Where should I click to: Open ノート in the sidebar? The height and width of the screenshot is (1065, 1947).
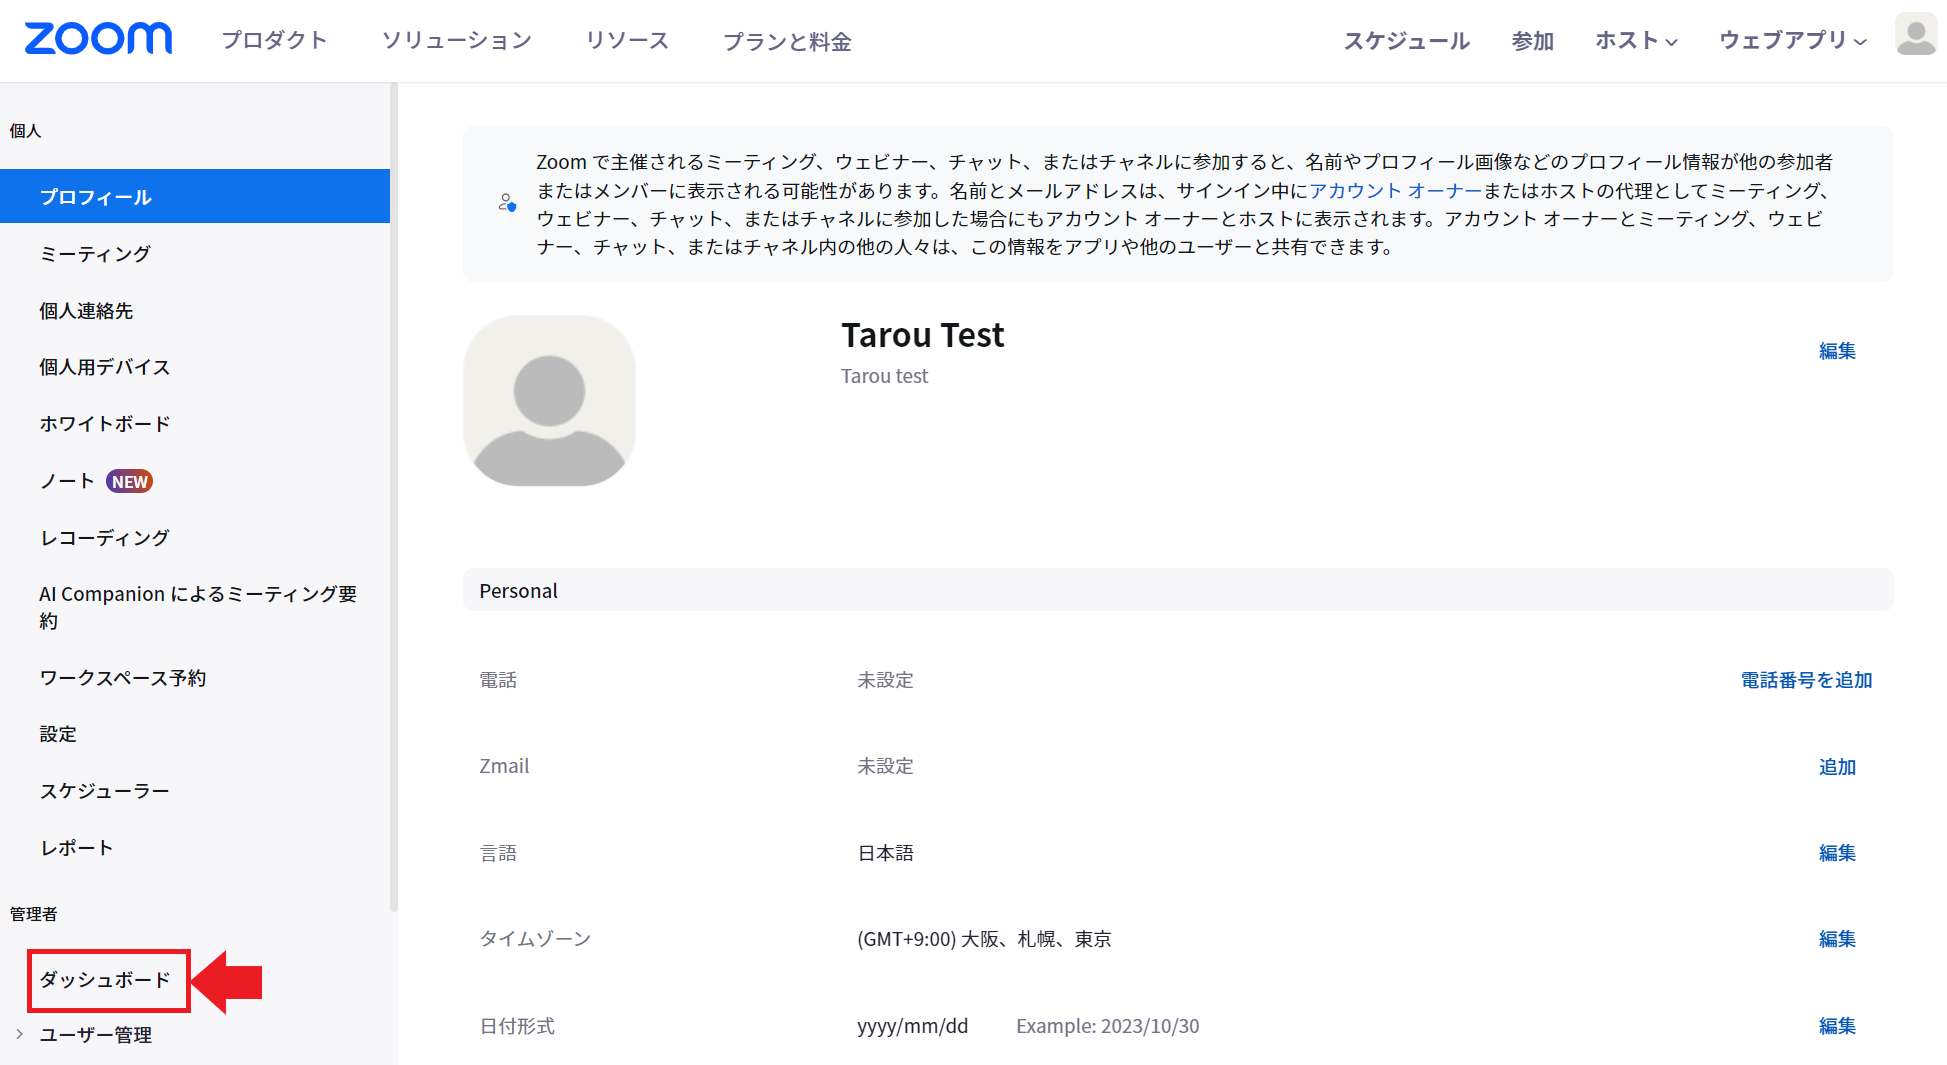(67, 481)
